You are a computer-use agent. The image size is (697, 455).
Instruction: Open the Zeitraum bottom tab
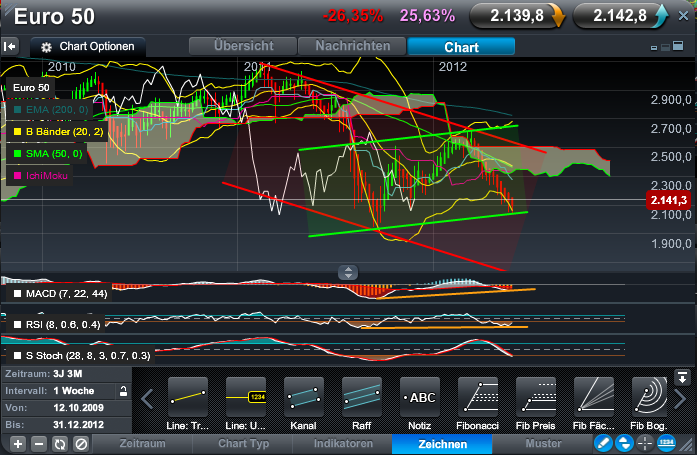coord(142,444)
